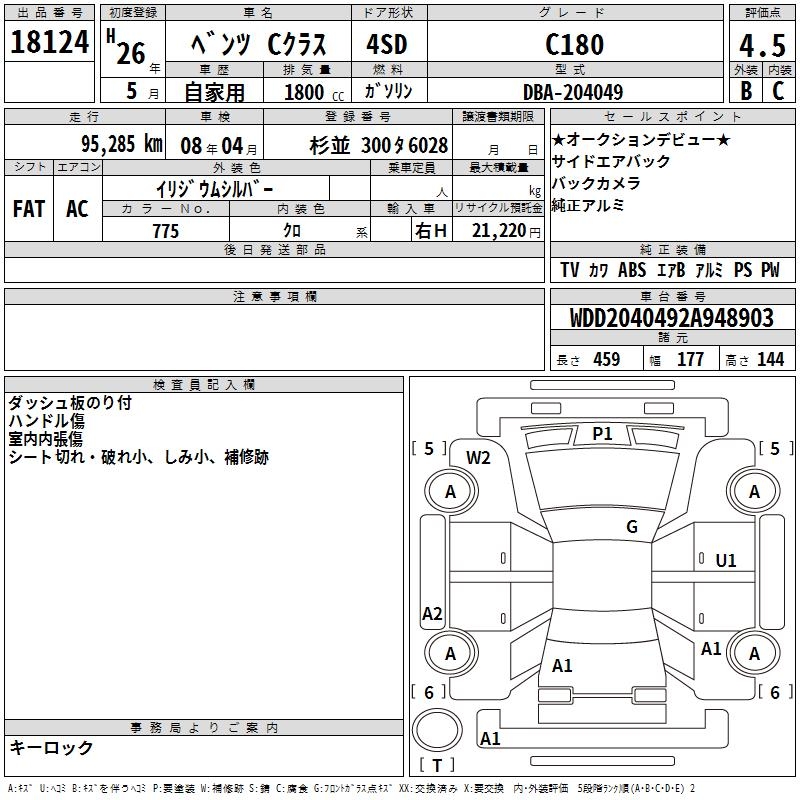Select G windshield chip mark
The width and height of the screenshot is (800, 800).
(632, 526)
